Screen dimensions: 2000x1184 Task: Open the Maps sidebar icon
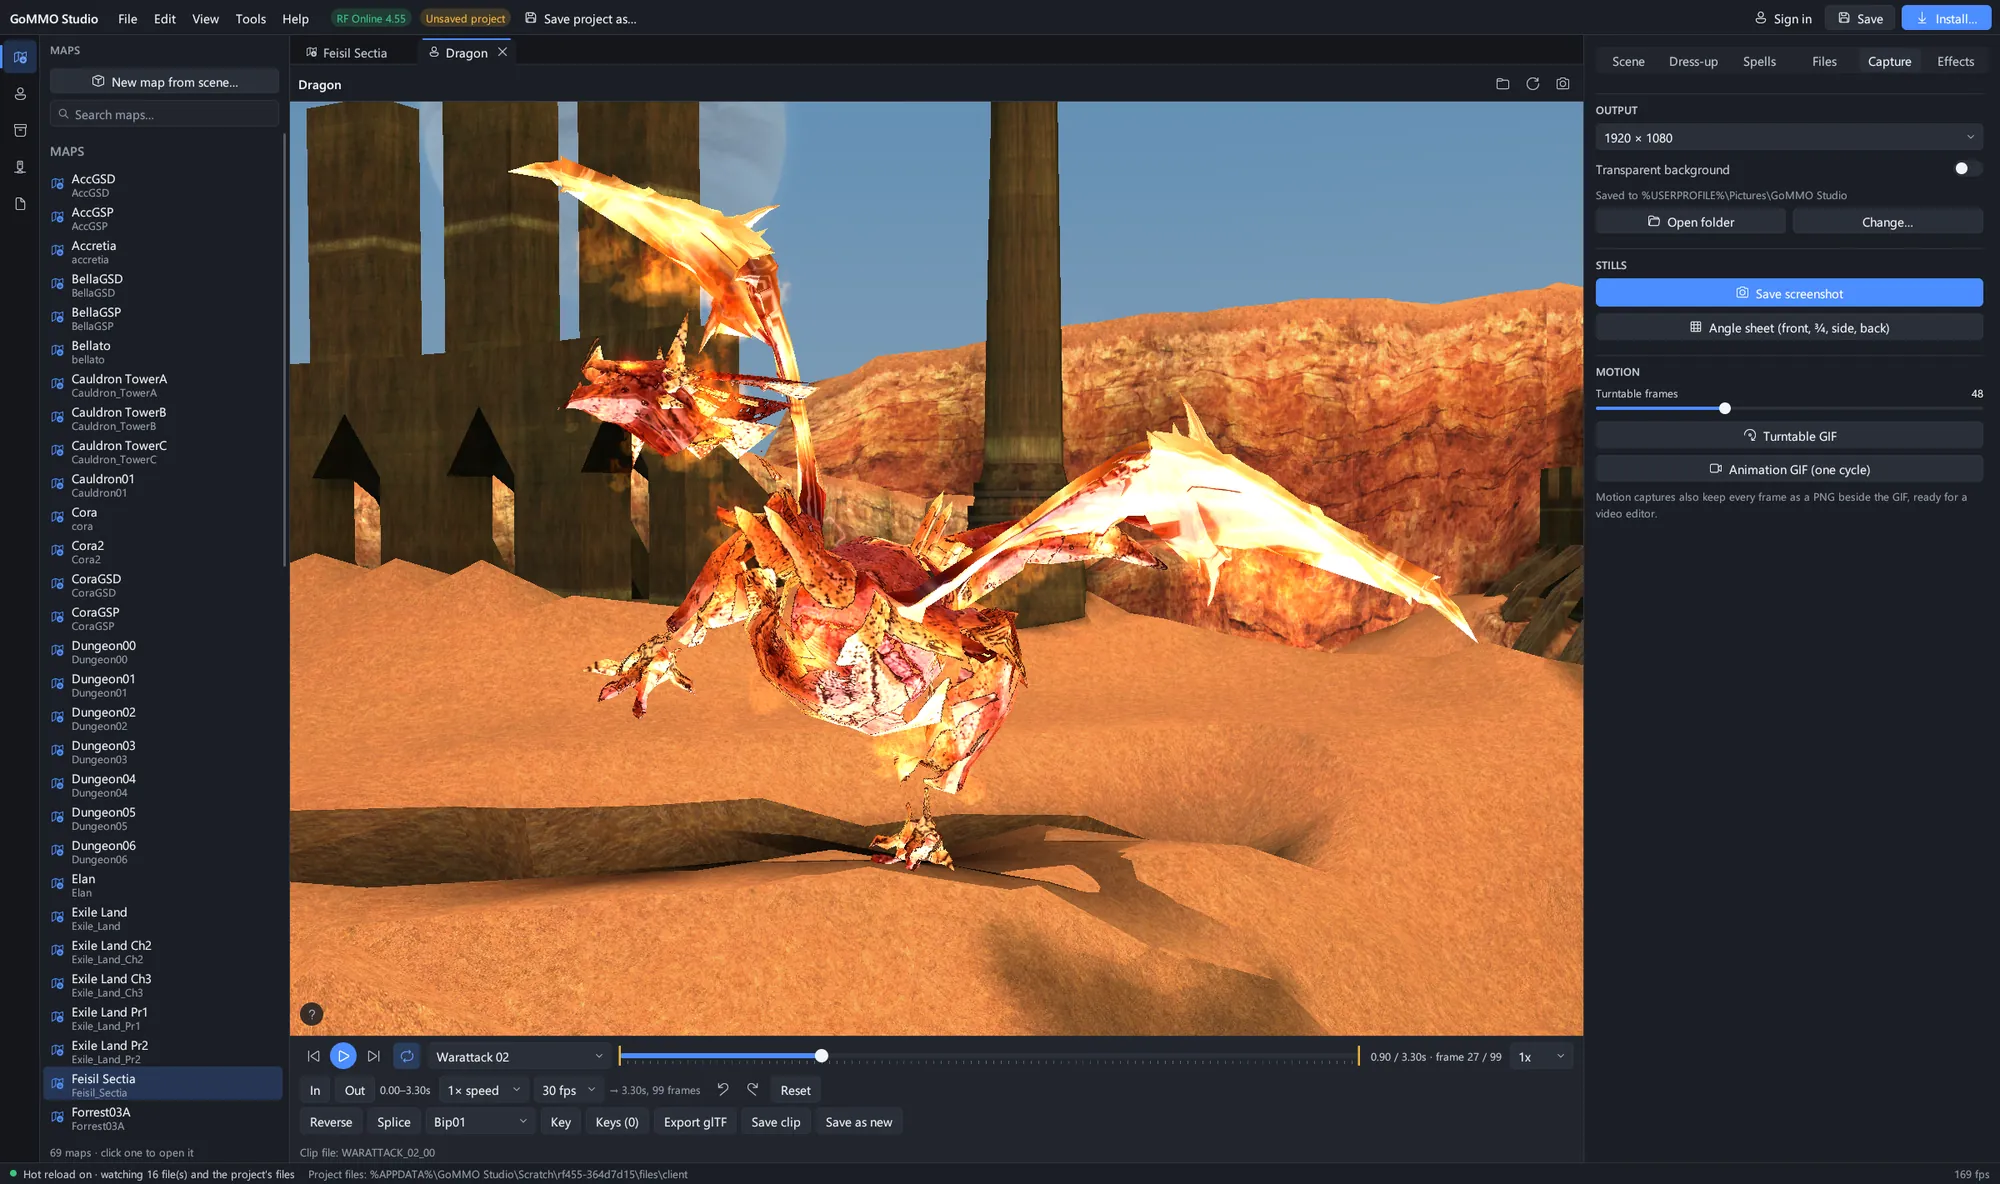tap(20, 57)
